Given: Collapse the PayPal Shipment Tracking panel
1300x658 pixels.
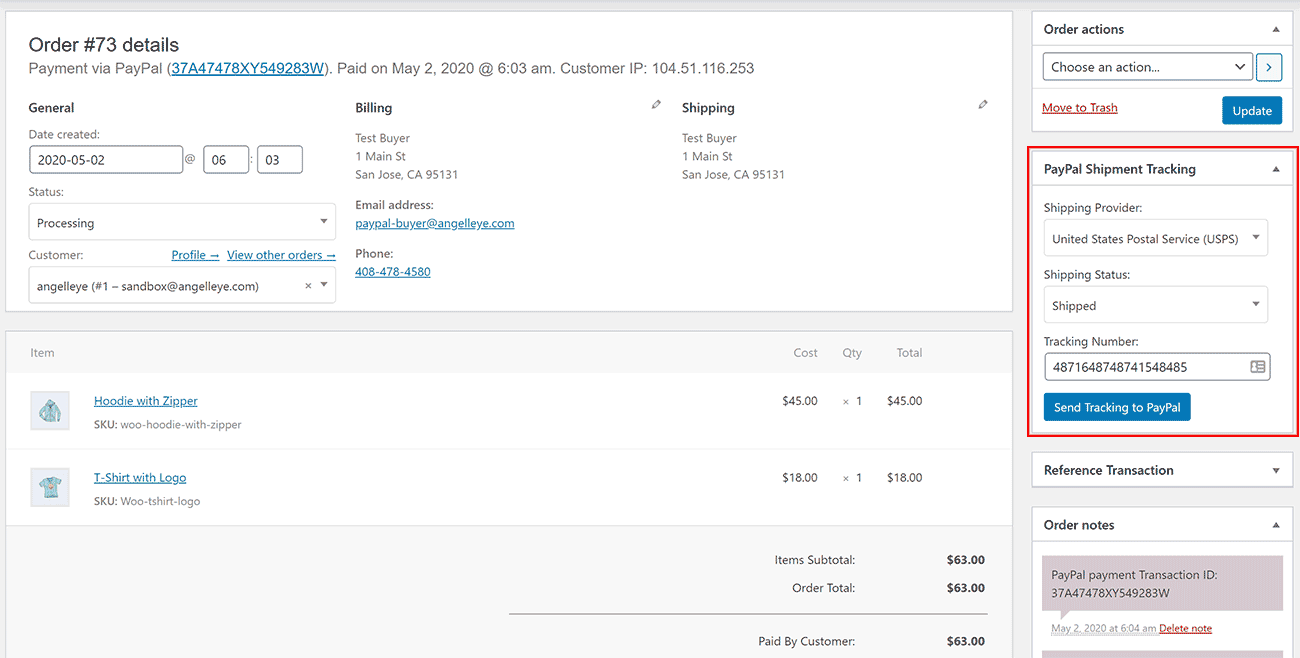Looking at the screenshot, I should (1276, 170).
